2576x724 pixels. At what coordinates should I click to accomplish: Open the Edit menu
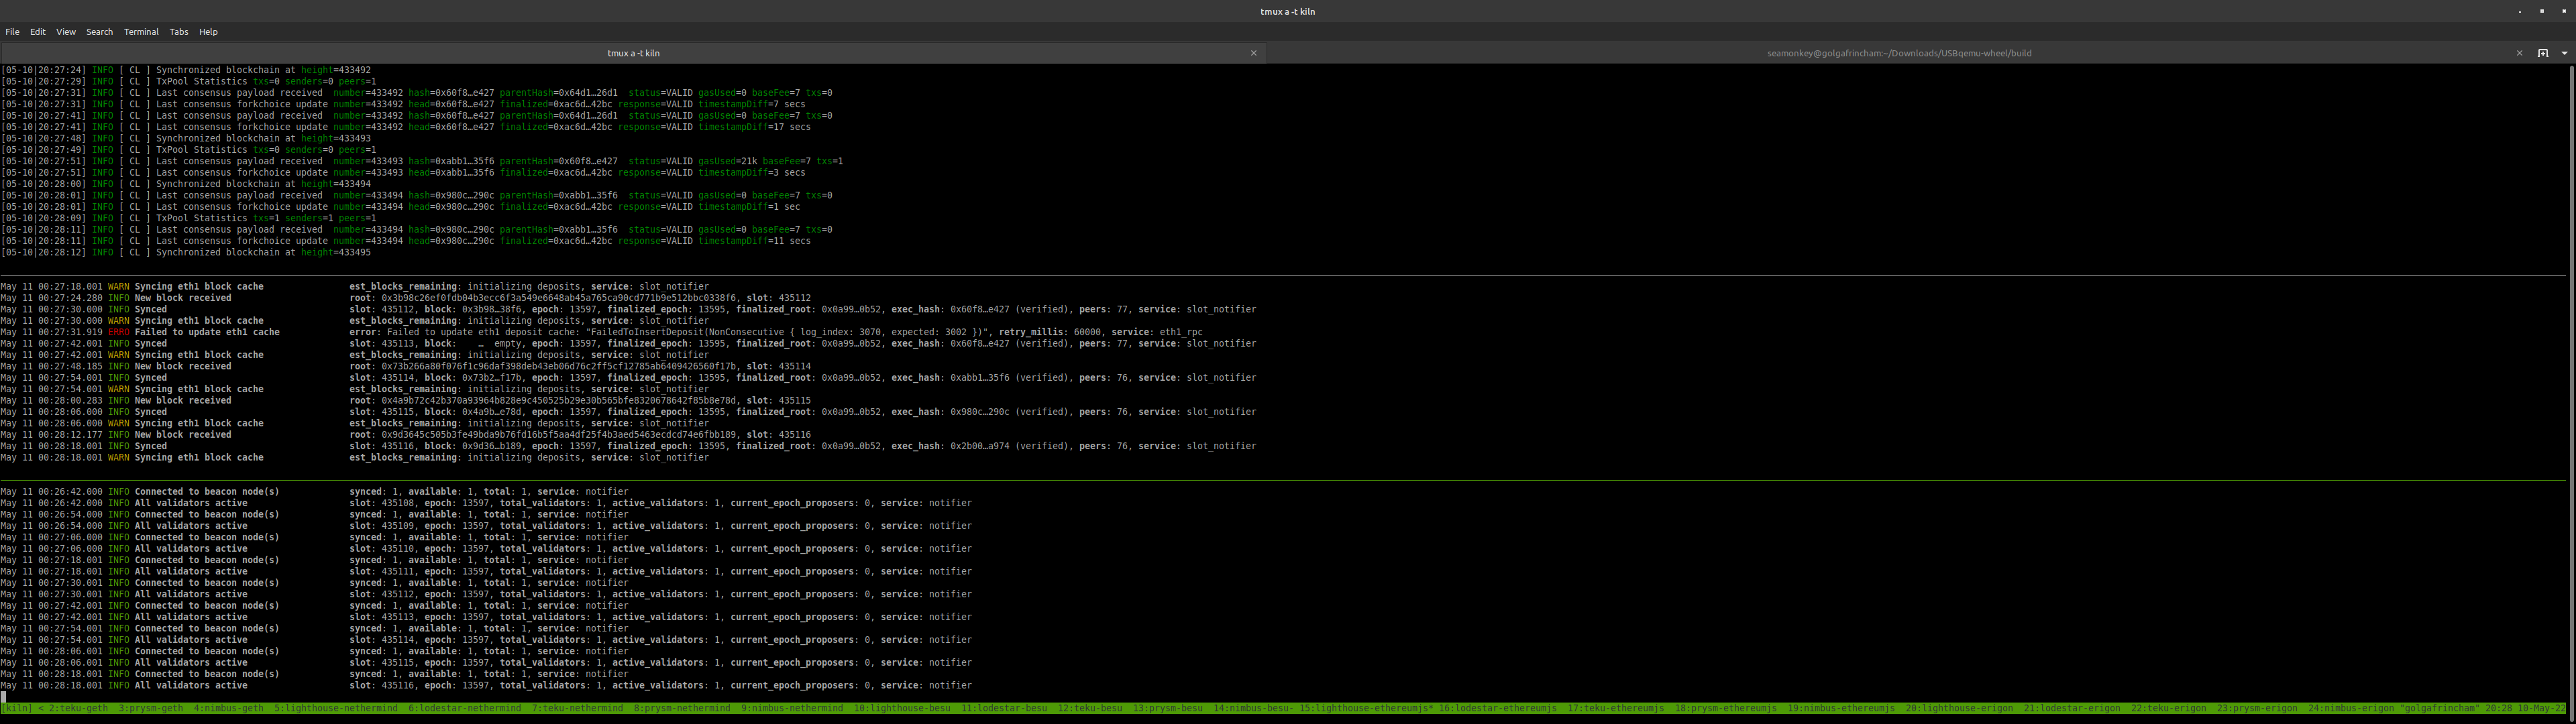coord(38,32)
